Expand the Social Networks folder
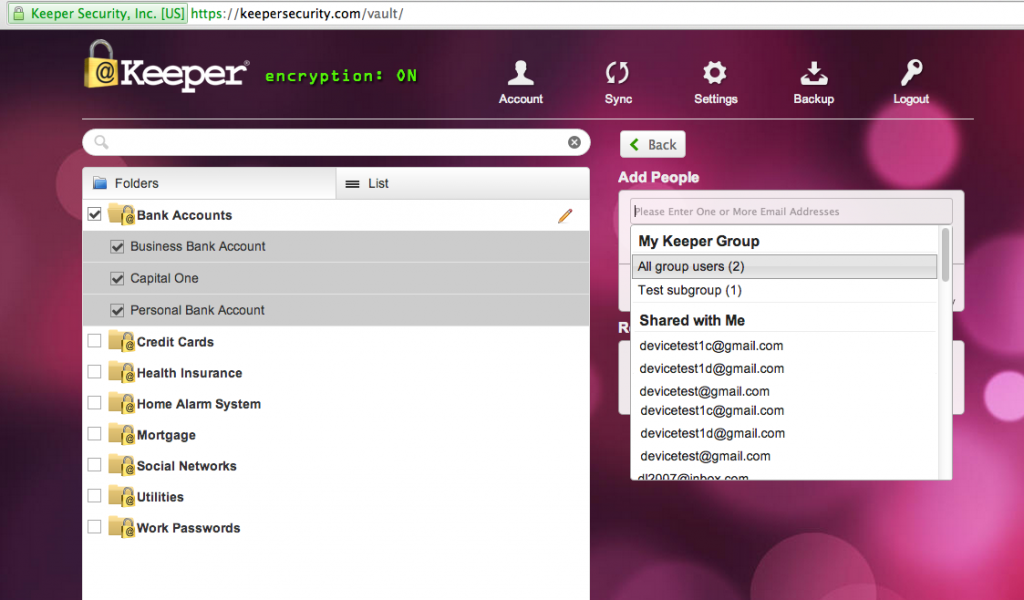Screen dimensions: 1024x600 point(186,466)
